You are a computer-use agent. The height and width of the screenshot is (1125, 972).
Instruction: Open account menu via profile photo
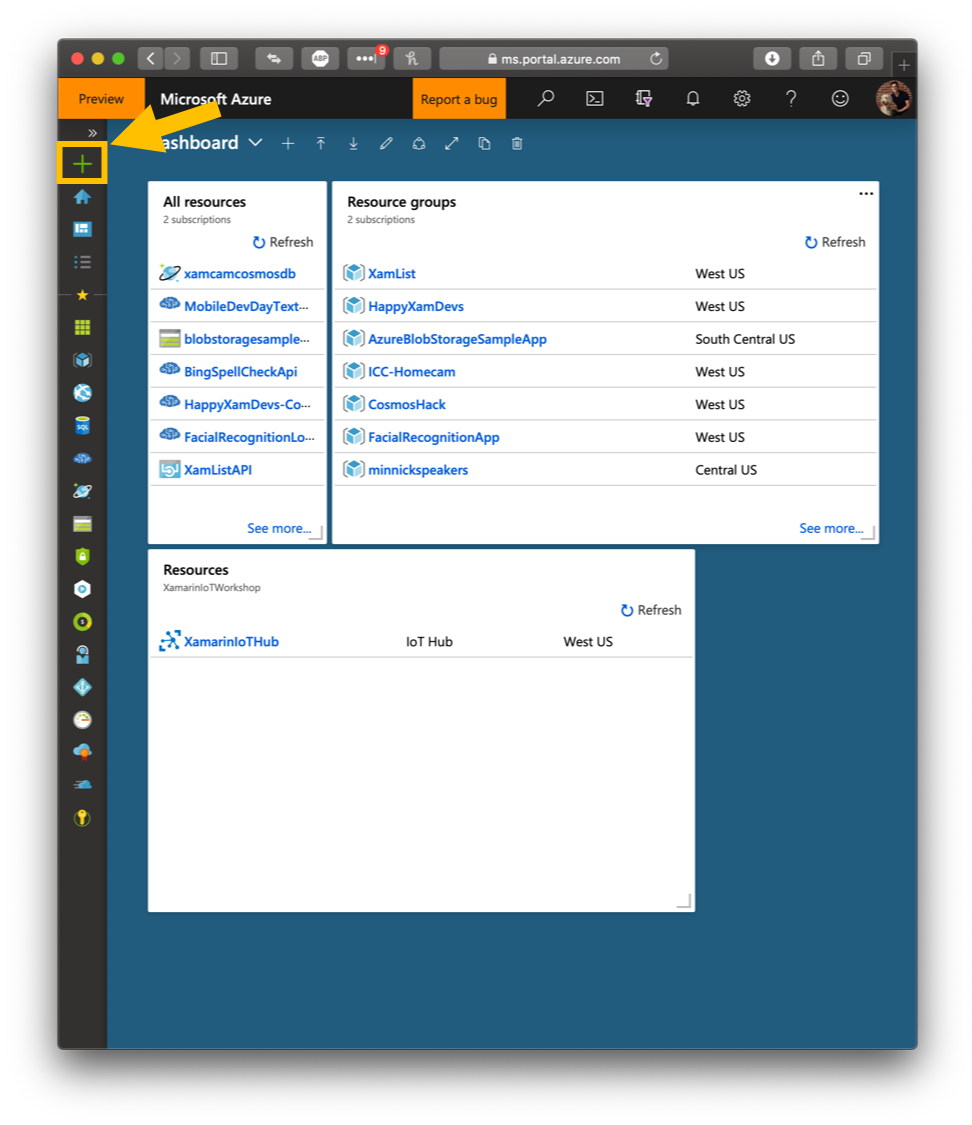(x=893, y=98)
